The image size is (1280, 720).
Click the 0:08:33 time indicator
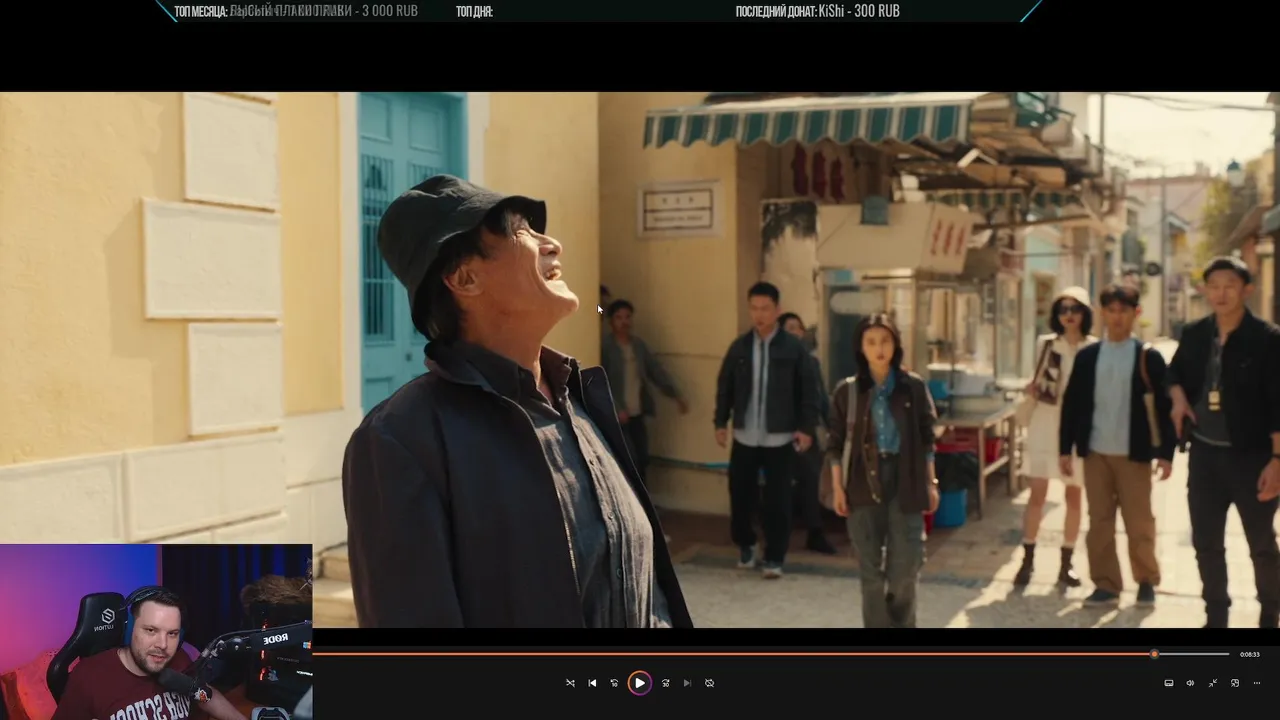pyautogui.click(x=1249, y=654)
